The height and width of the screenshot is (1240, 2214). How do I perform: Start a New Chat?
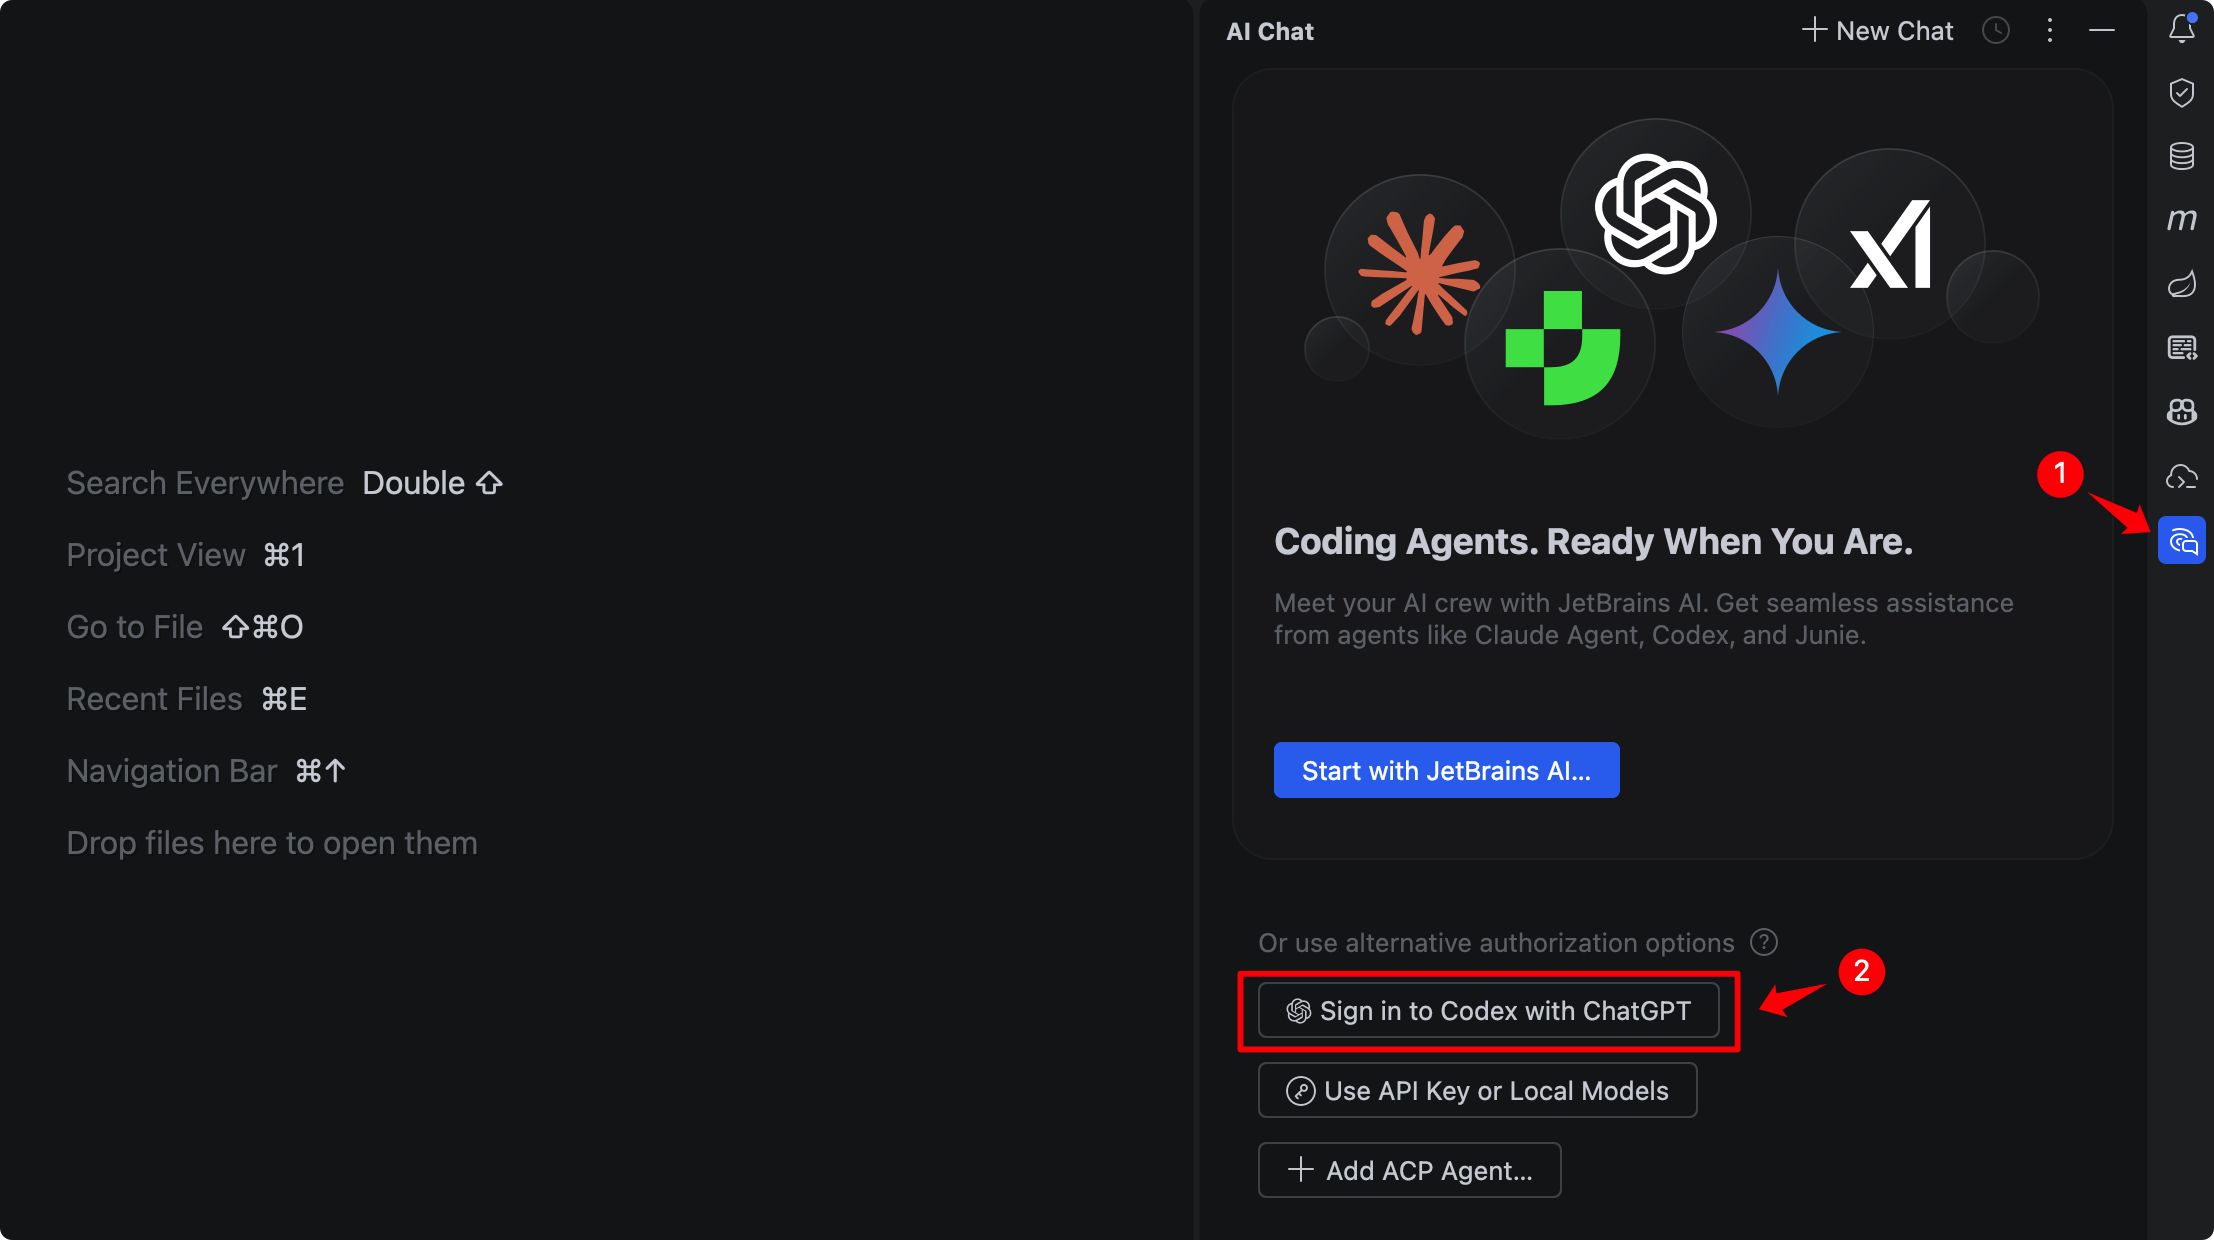pyautogui.click(x=1877, y=31)
